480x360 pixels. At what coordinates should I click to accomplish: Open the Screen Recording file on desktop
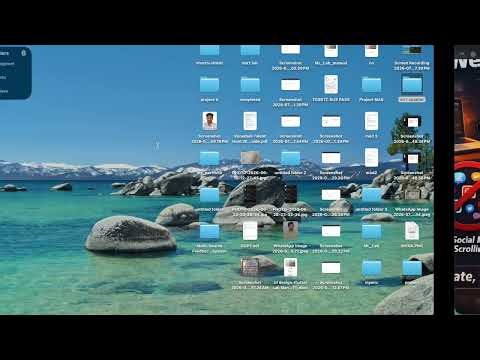pos(412,51)
